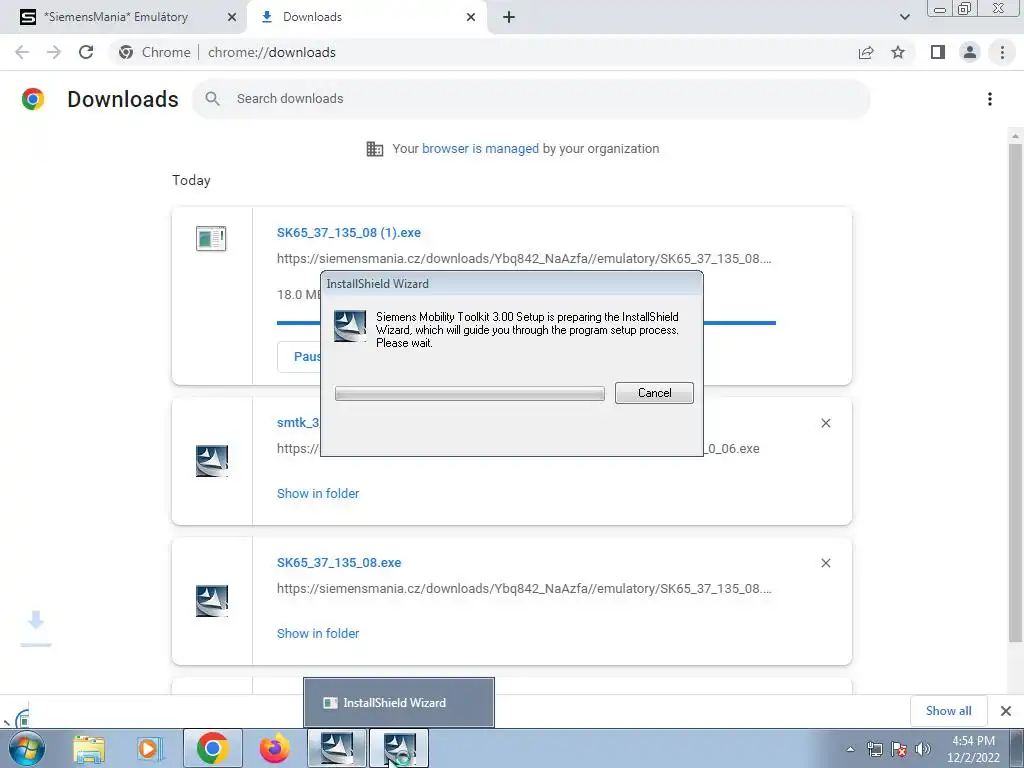Click the chrome://downloads address bar
The image size is (1024, 768).
click(x=483, y=52)
